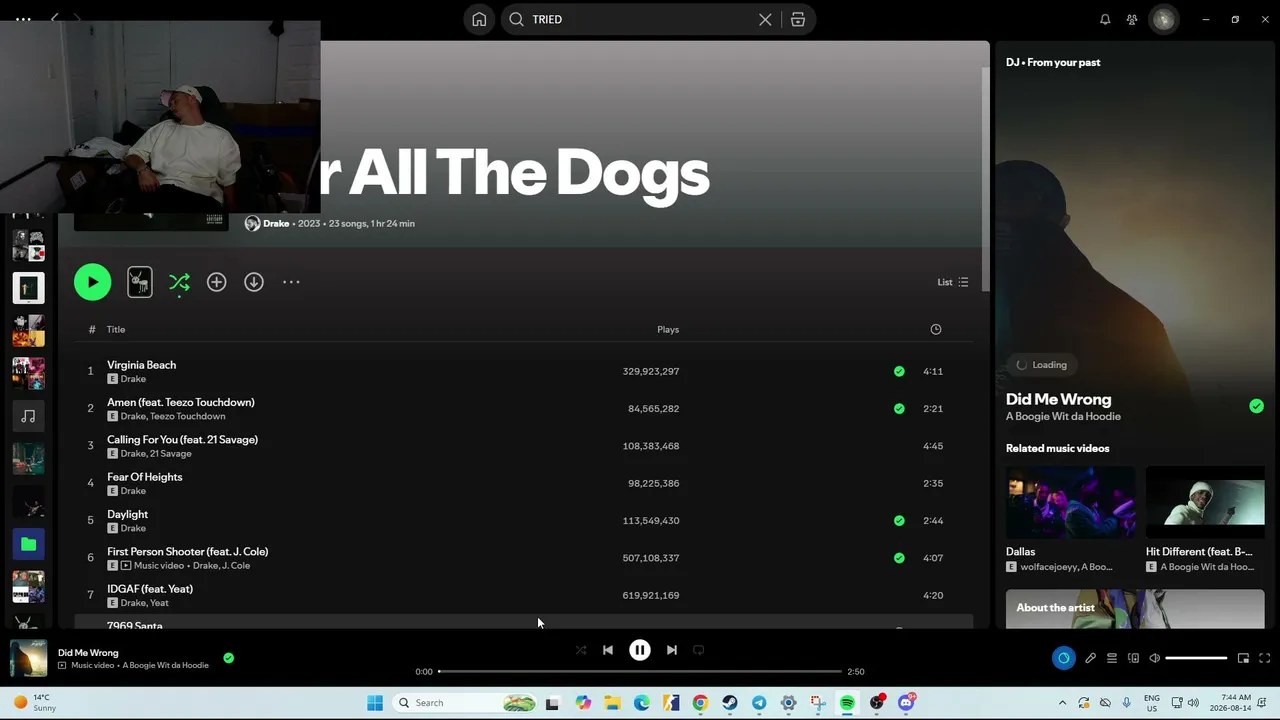1280x720 pixels.
Task: Open Connect to a device
Action: (x=1133, y=658)
